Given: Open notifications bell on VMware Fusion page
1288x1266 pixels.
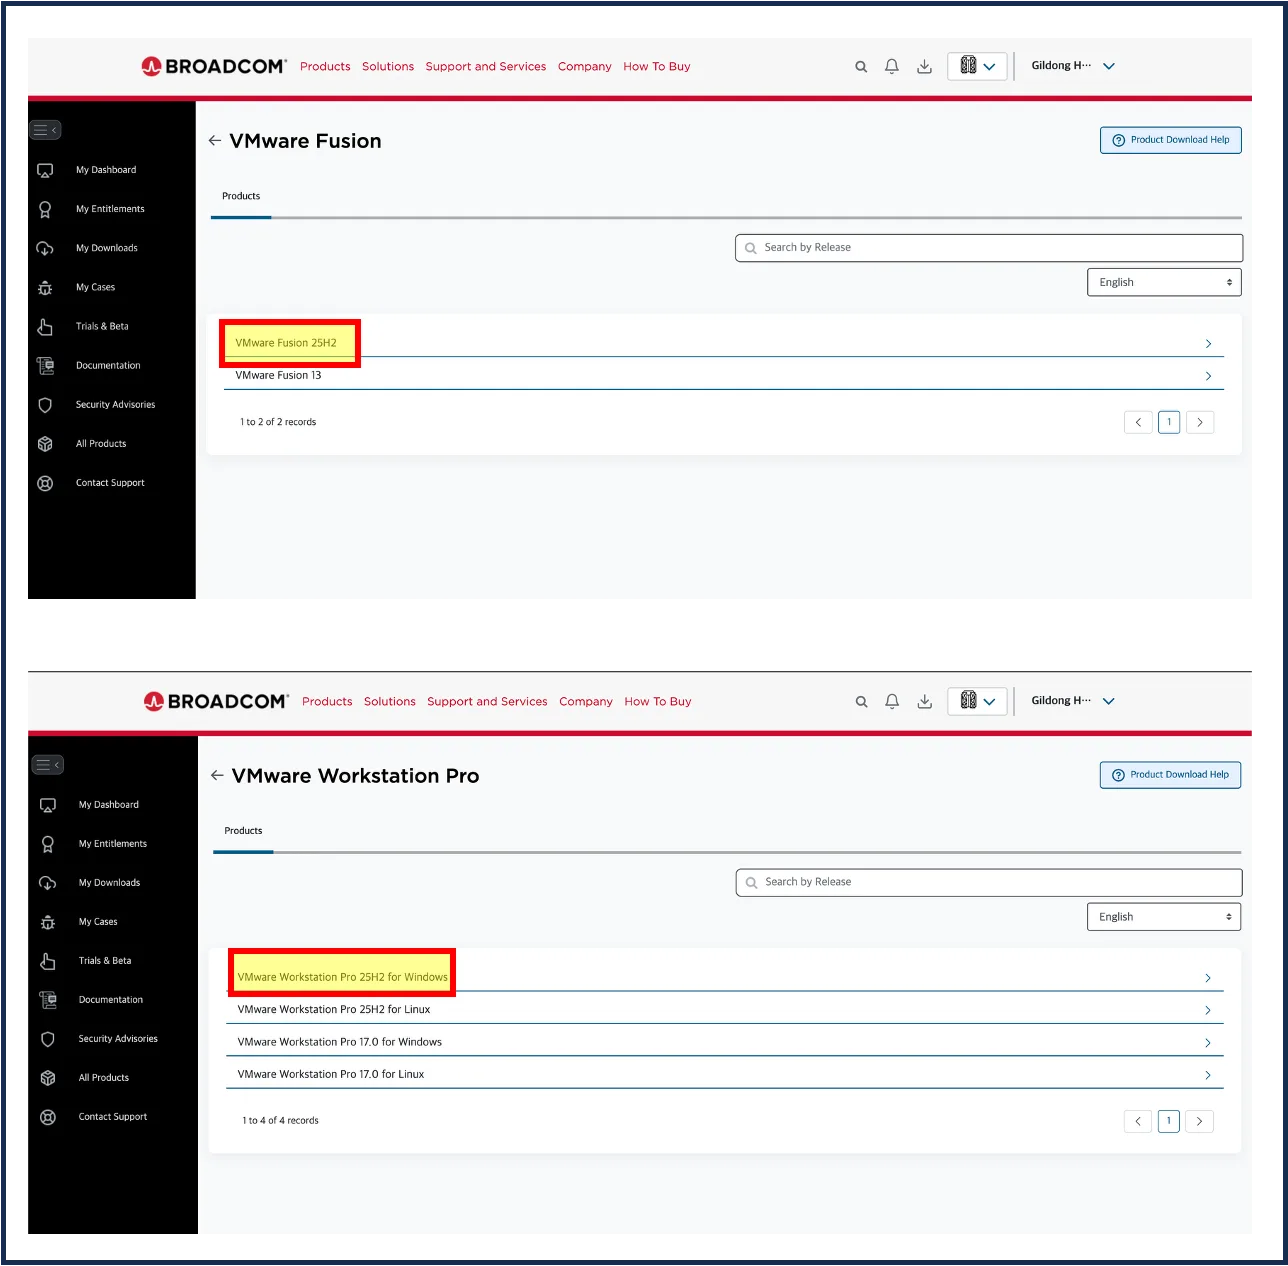Looking at the screenshot, I should 892,66.
